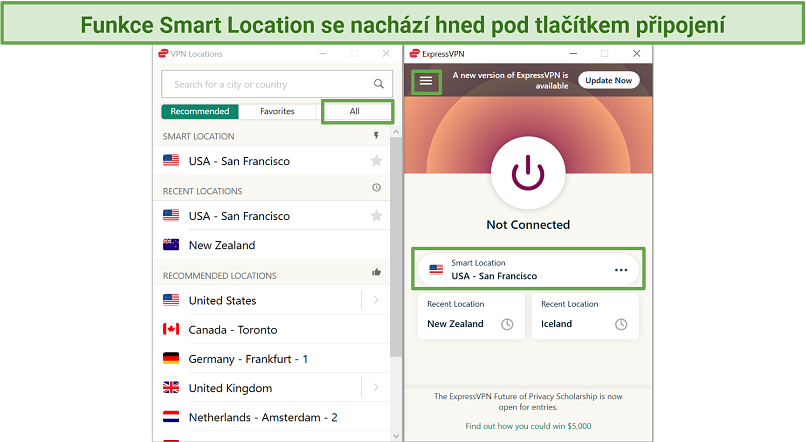Screen dimensions: 806x442
Task: Click the clock icon beside New Zealand card
Action: 507,324
